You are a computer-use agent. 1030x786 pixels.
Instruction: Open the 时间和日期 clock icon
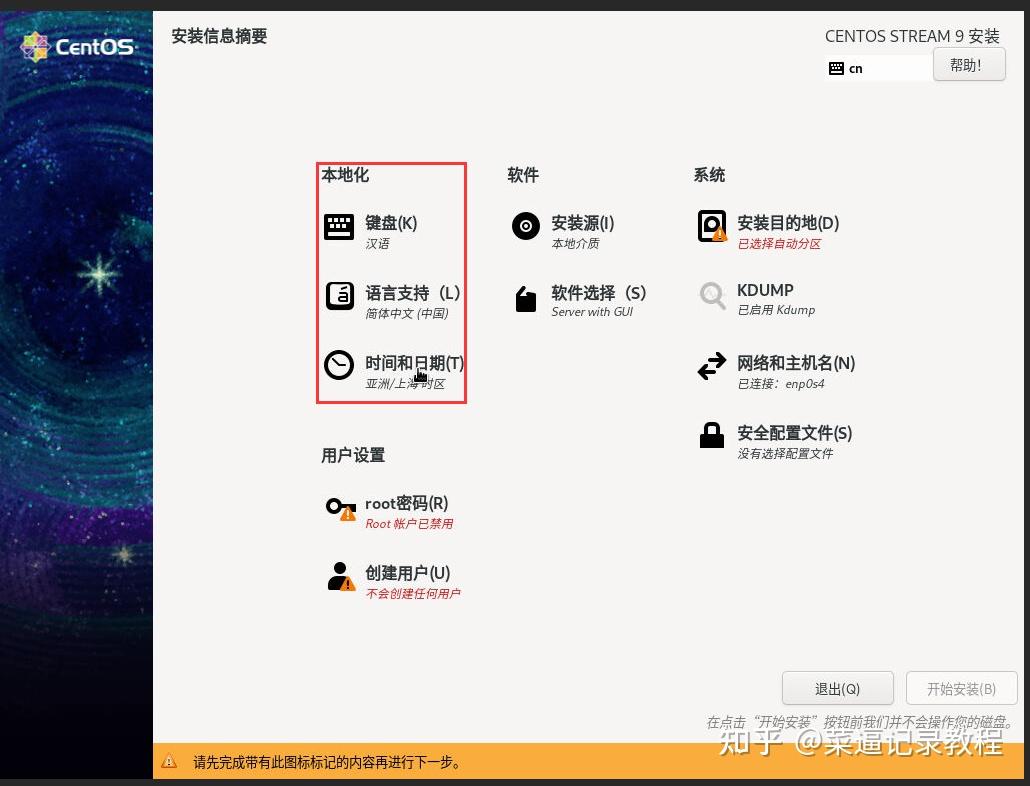(339, 366)
